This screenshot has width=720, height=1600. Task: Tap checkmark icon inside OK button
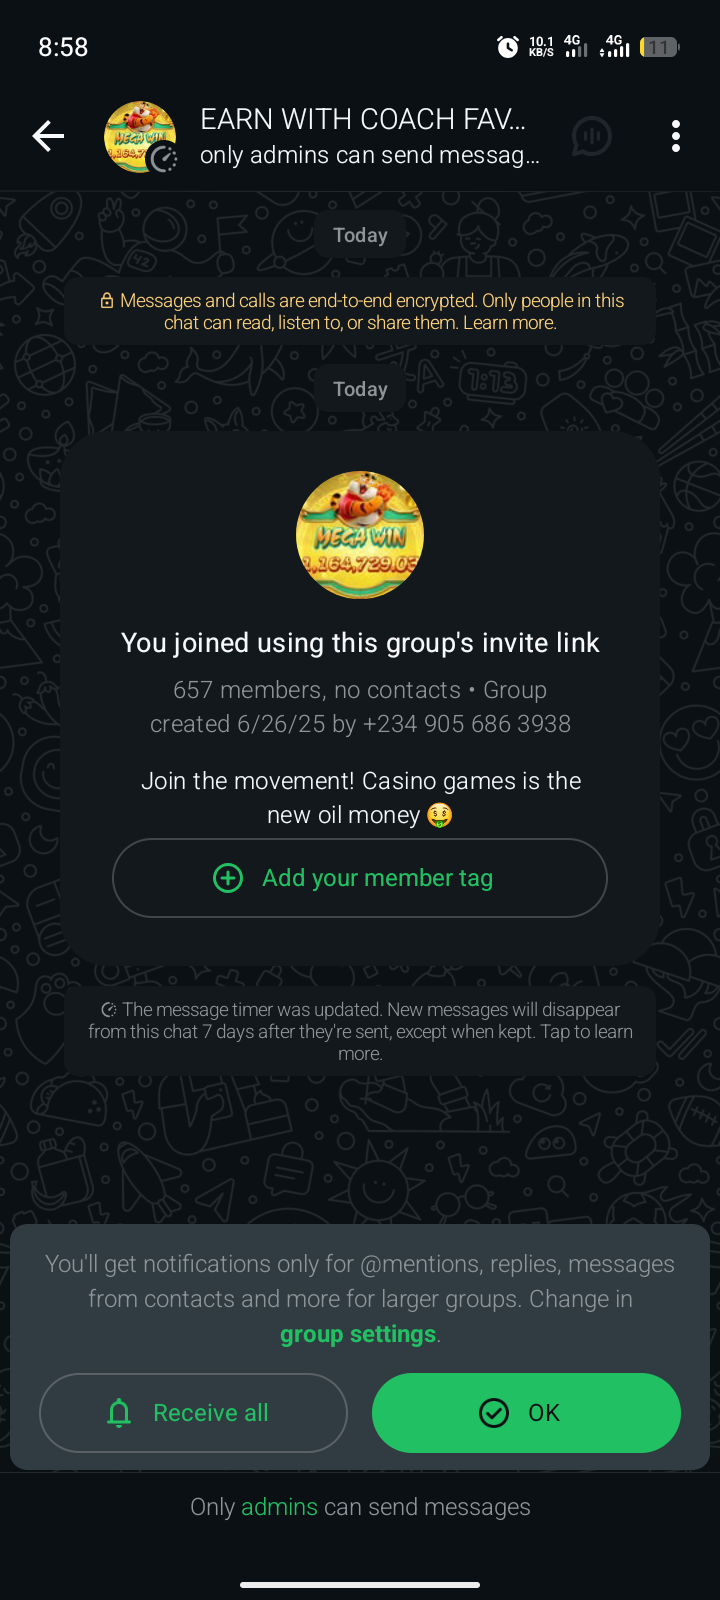pos(494,1413)
